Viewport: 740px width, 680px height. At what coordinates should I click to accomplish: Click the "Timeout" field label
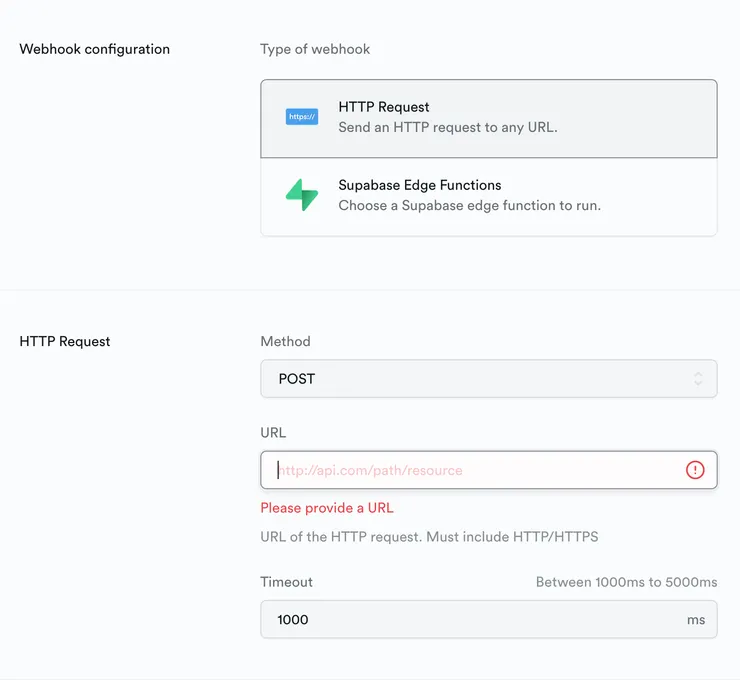click(x=286, y=582)
